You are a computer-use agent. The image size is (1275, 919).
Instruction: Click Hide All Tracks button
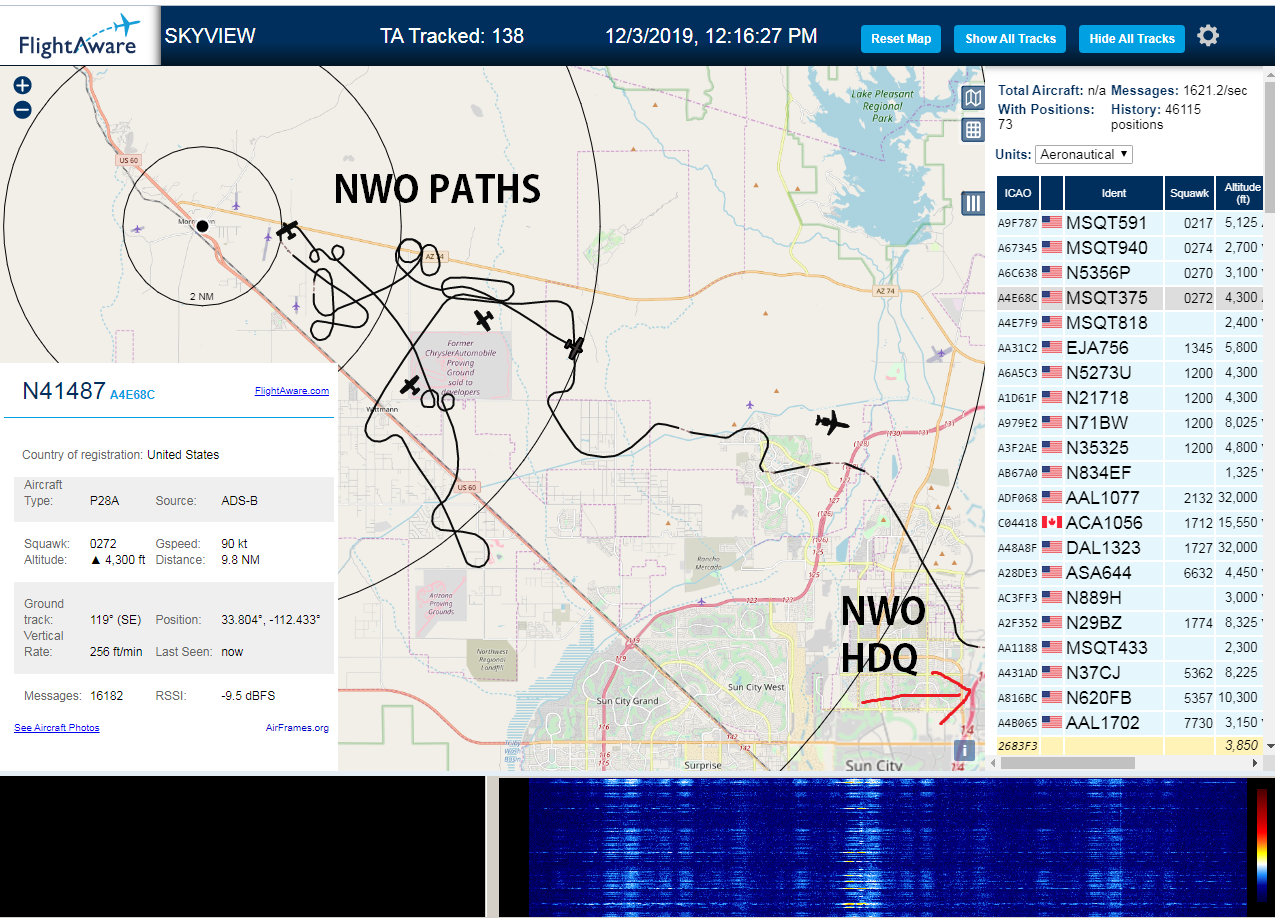coord(1132,39)
